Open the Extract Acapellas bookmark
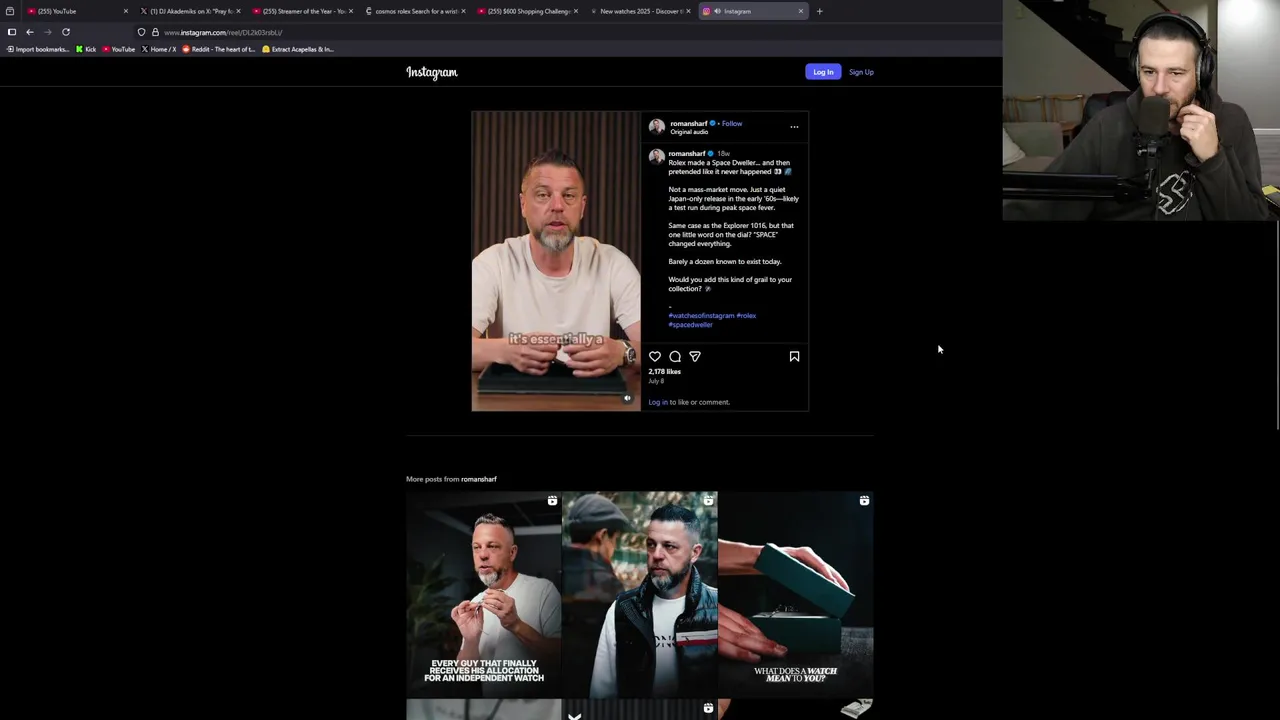Viewport: 1280px width, 720px height. pos(298,49)
